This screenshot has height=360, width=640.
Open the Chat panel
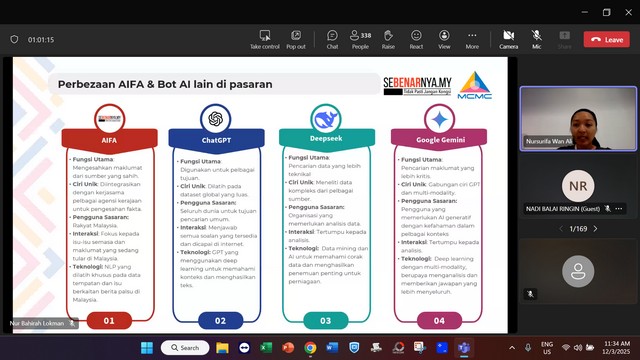332,40
